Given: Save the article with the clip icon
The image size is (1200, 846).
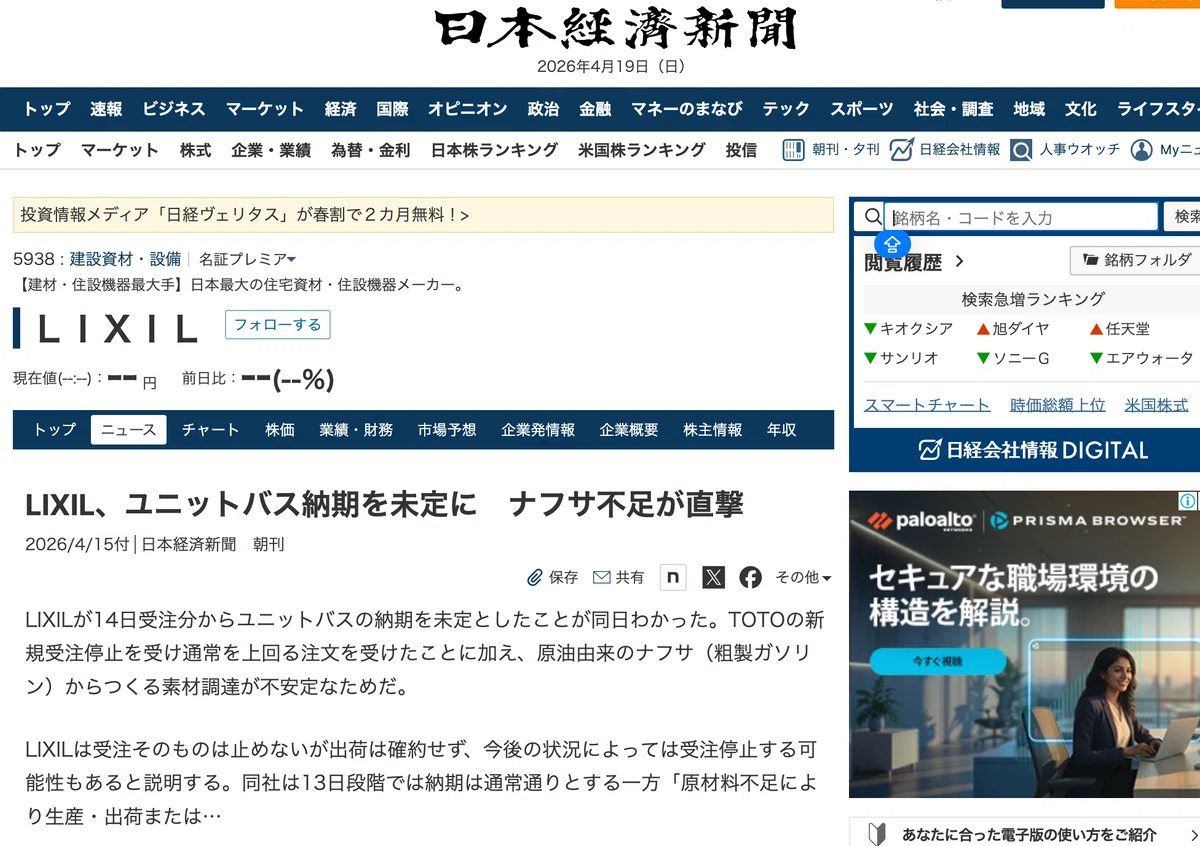Looking at the screenshot, I should coord(535,577).
